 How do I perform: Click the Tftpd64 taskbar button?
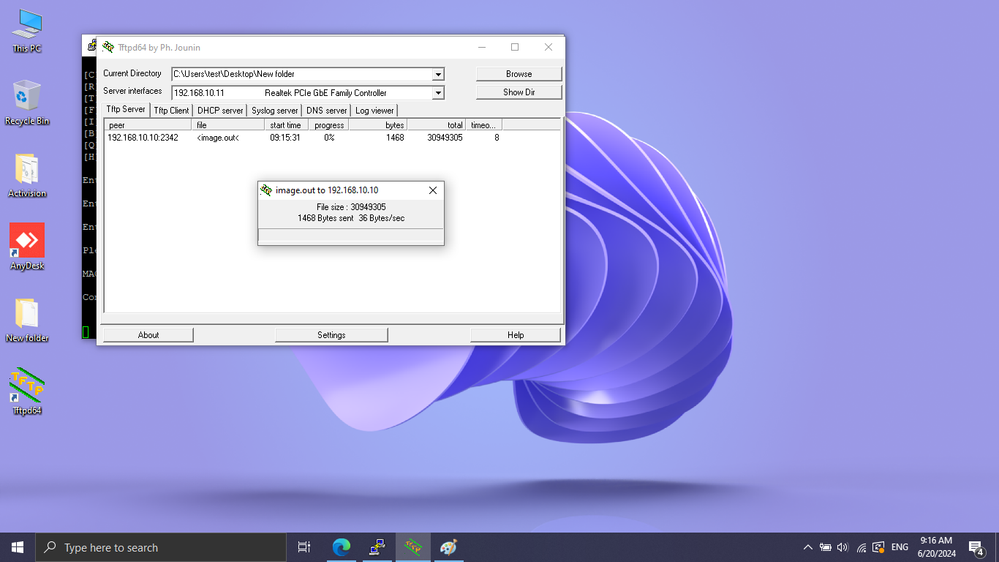coord(413,547)
